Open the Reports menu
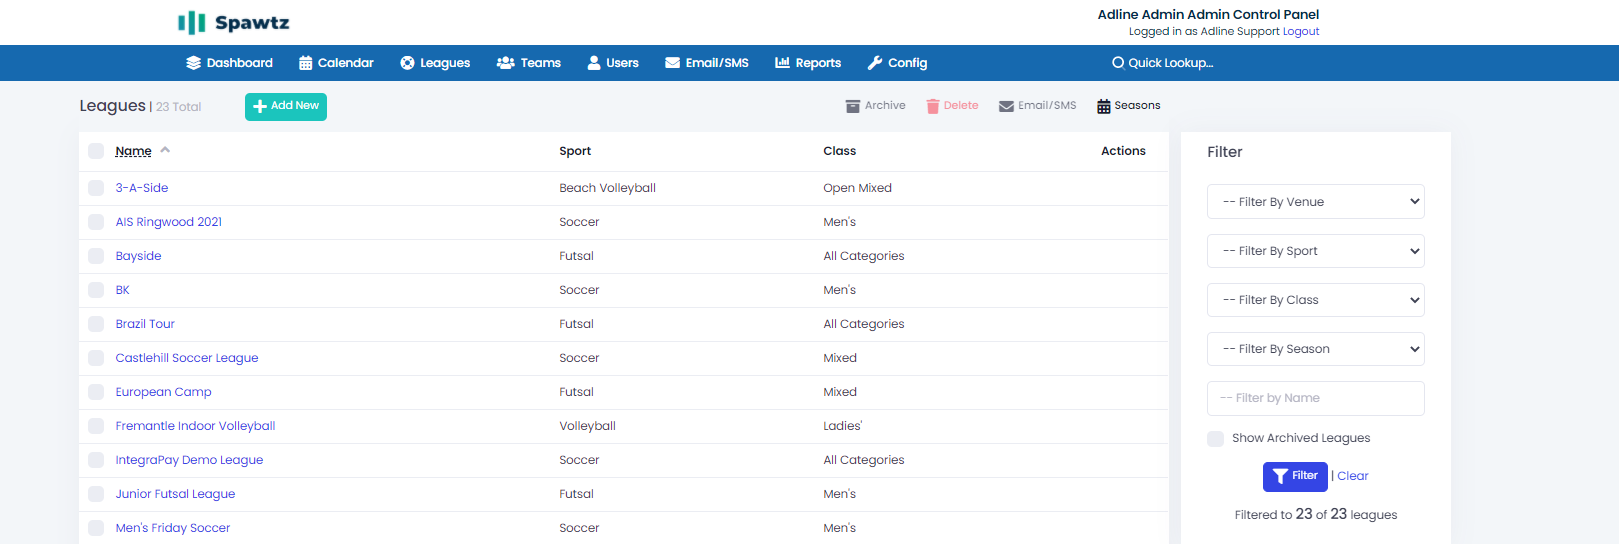Image resolution: width=1619 pixels, height=544 pixels. pyautogui.click(x=808, y=63)
